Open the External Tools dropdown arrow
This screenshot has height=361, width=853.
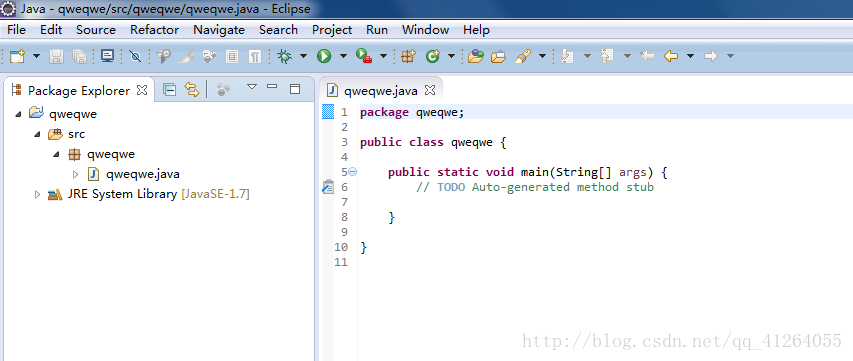[x=383, y=56]
